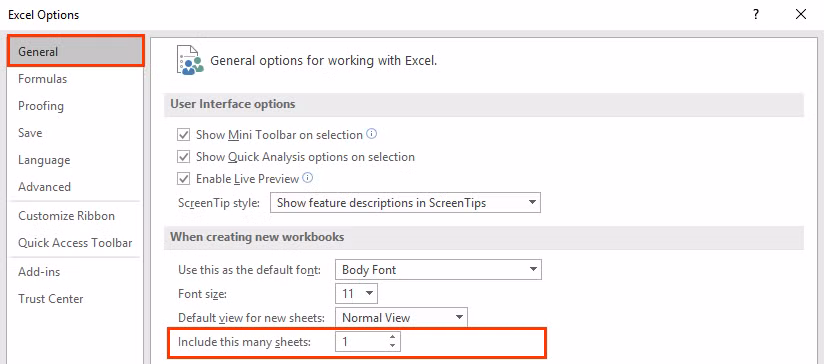Open the Font size dropdown
This screenshot has width=824, height=364.
coord(356,294)
